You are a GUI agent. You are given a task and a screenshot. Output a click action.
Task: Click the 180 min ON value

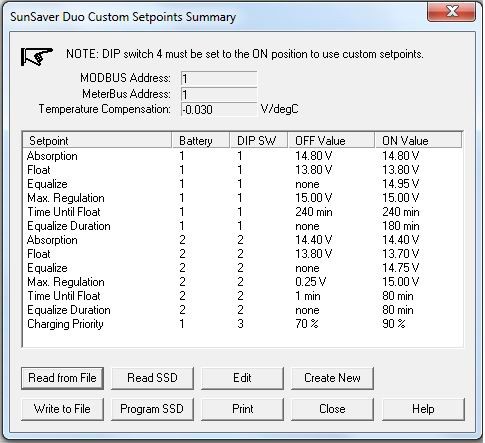pos(401,226)
